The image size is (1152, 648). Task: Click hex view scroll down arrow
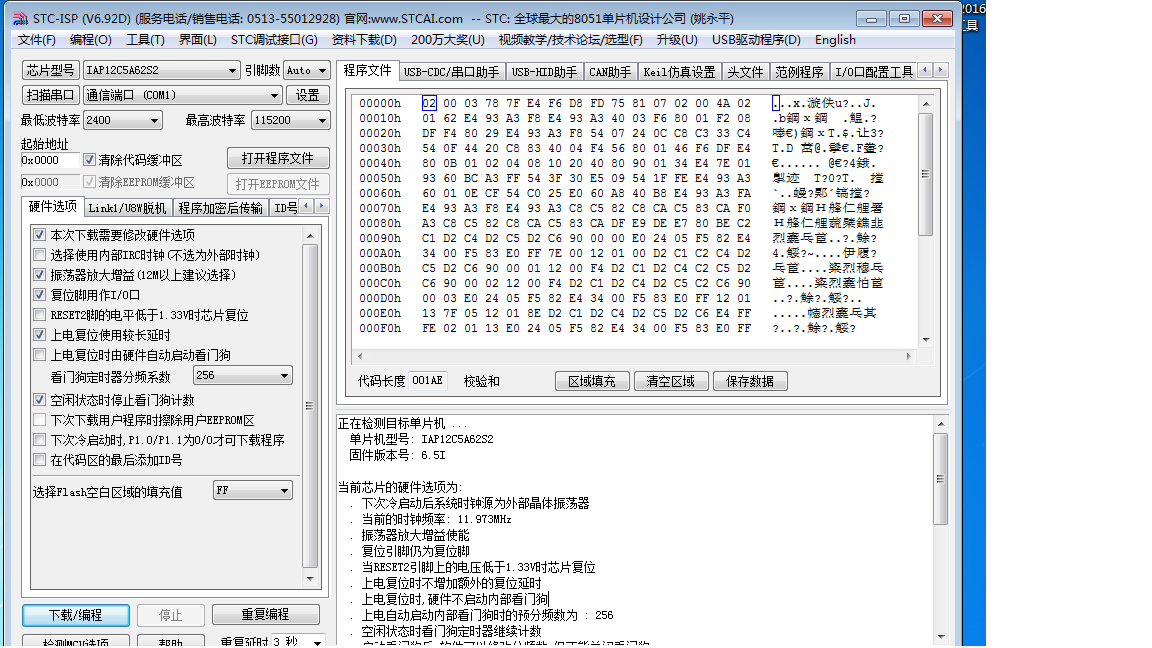coord(926,339)
